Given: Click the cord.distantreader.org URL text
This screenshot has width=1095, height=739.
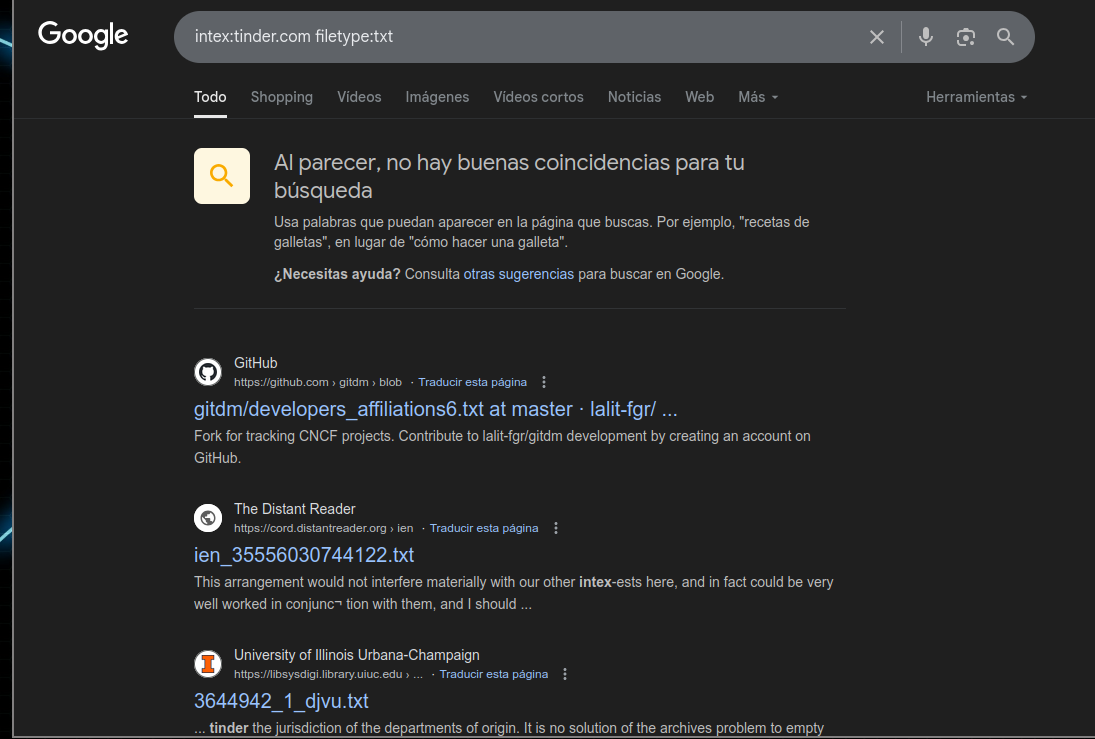Looking at the screenshot, I should point(323,528).
